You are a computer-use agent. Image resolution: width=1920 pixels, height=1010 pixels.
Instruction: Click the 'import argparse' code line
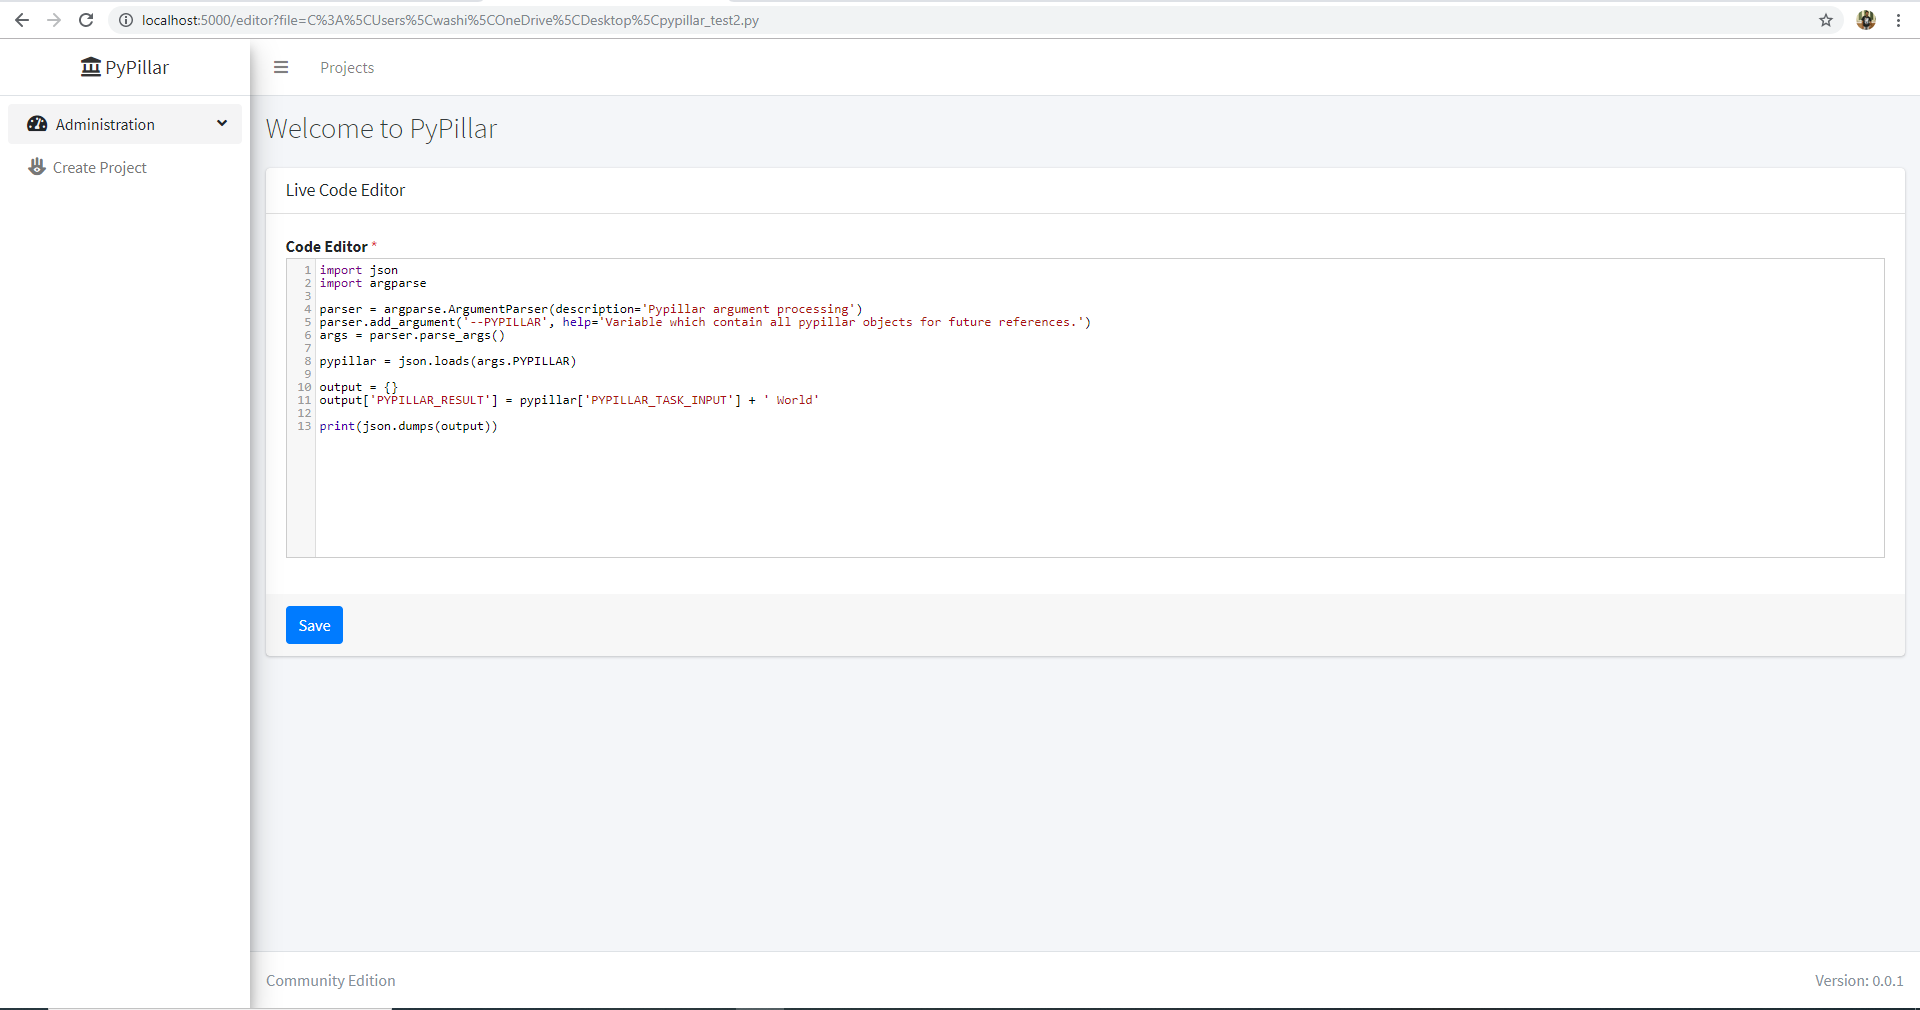coord(373,283)
